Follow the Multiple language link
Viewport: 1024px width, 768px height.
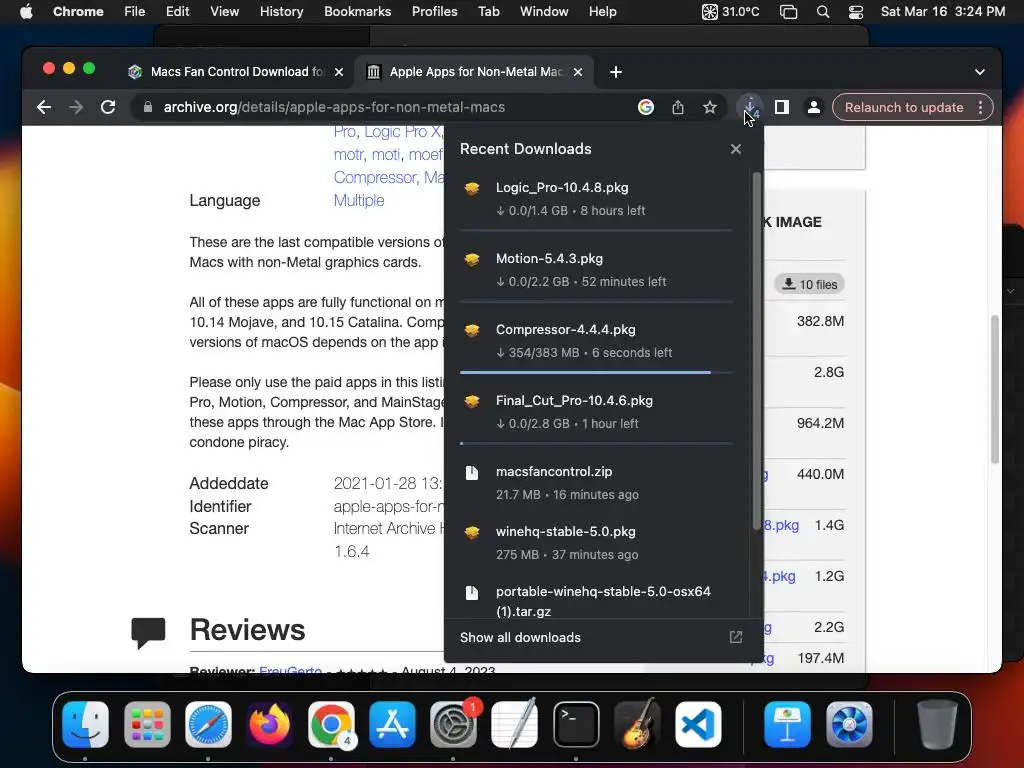pyautogui.click(x=359, y=200)
